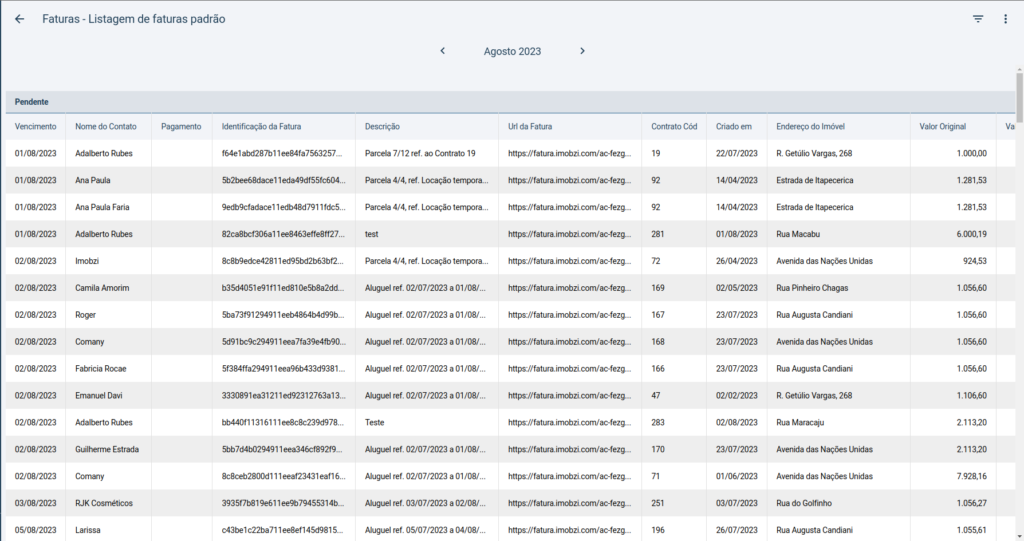Open invoice URL in RJK Cosméticos row
1024x541 pixels.
tap(569, 503)
